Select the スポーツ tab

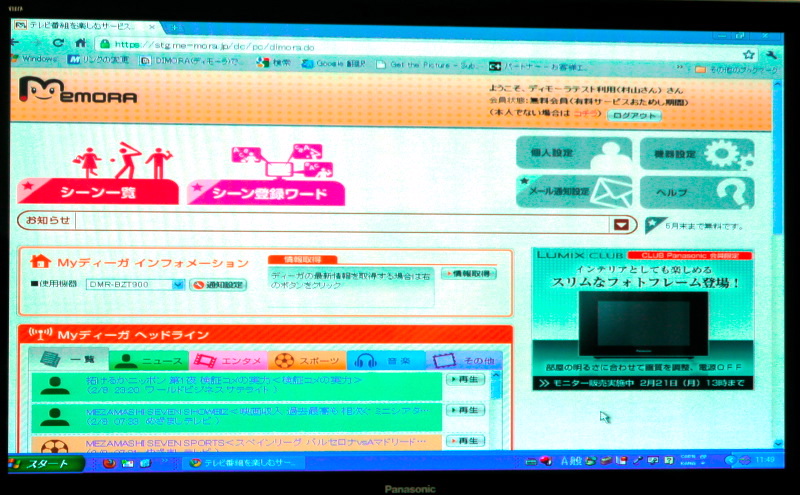pos(307,361)
